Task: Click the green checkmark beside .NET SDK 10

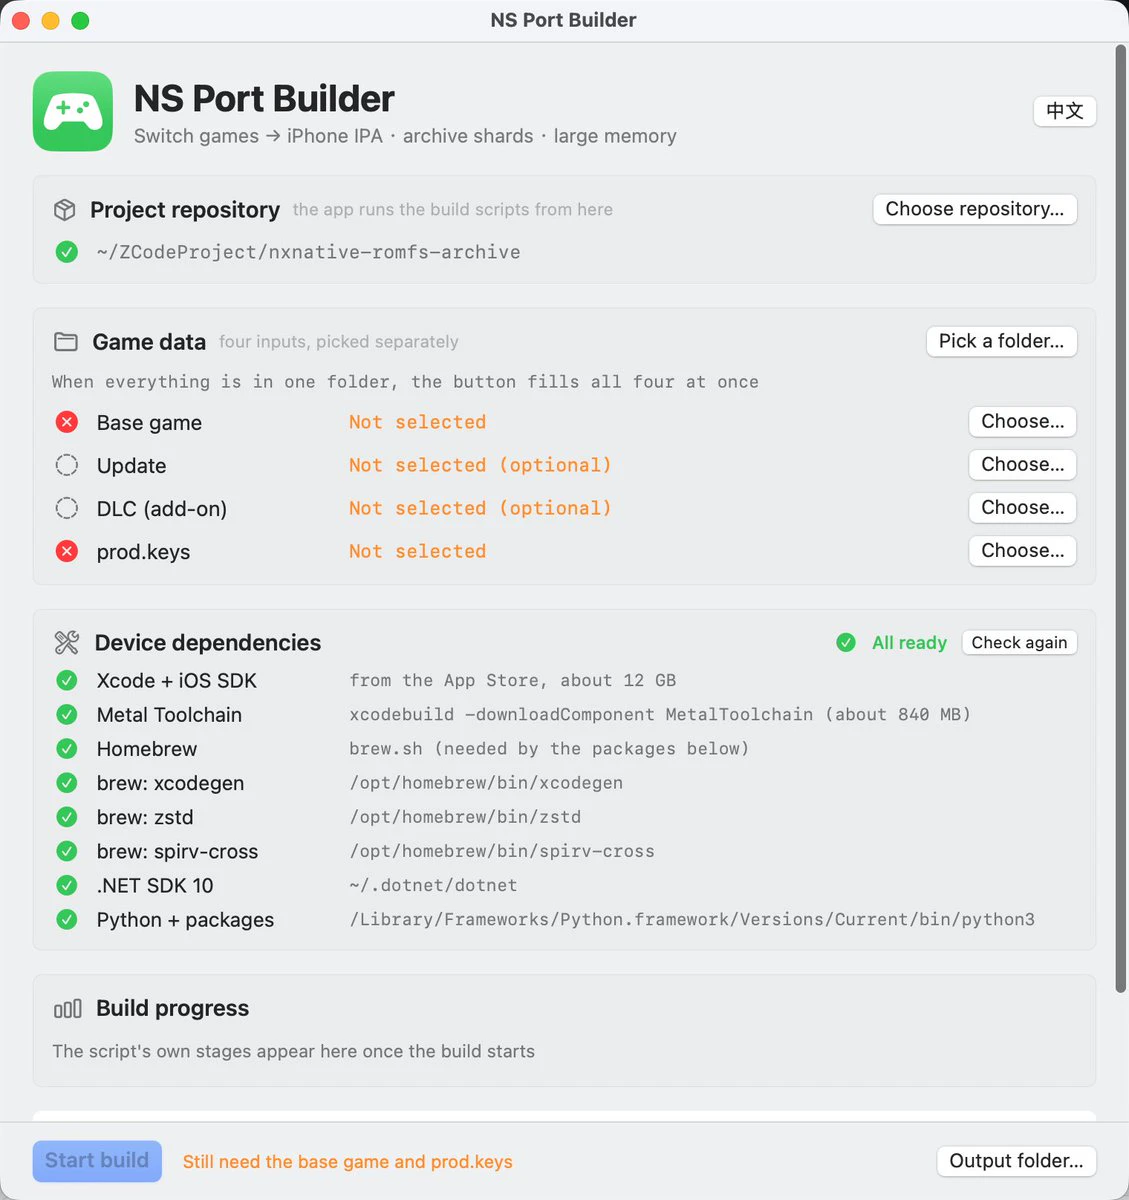Action: pos(67,885)
